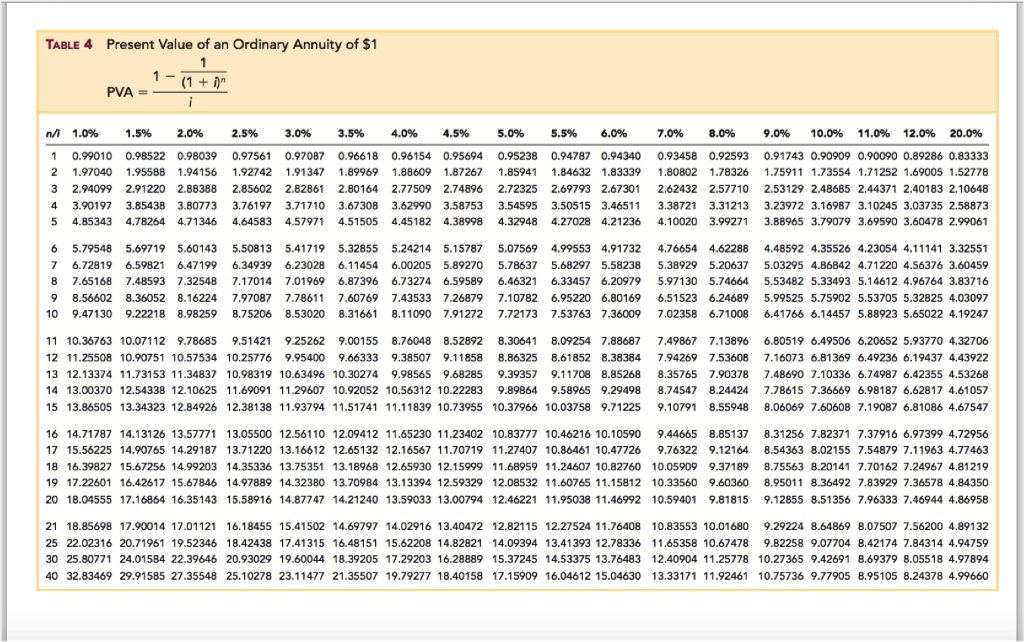Click the value 0.99010 in the first row
The image size is (1024, 642).
(x=92, y=156)
